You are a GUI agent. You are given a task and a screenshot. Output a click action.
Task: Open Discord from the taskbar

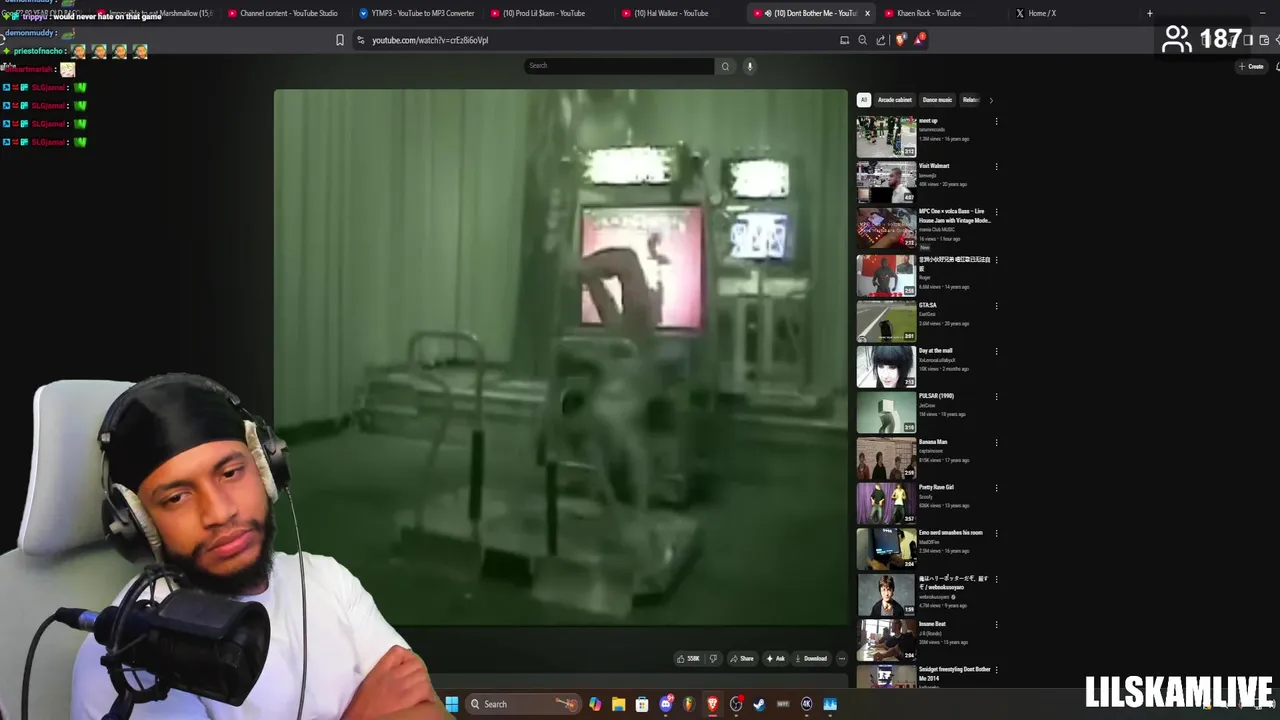pos(666,704)
